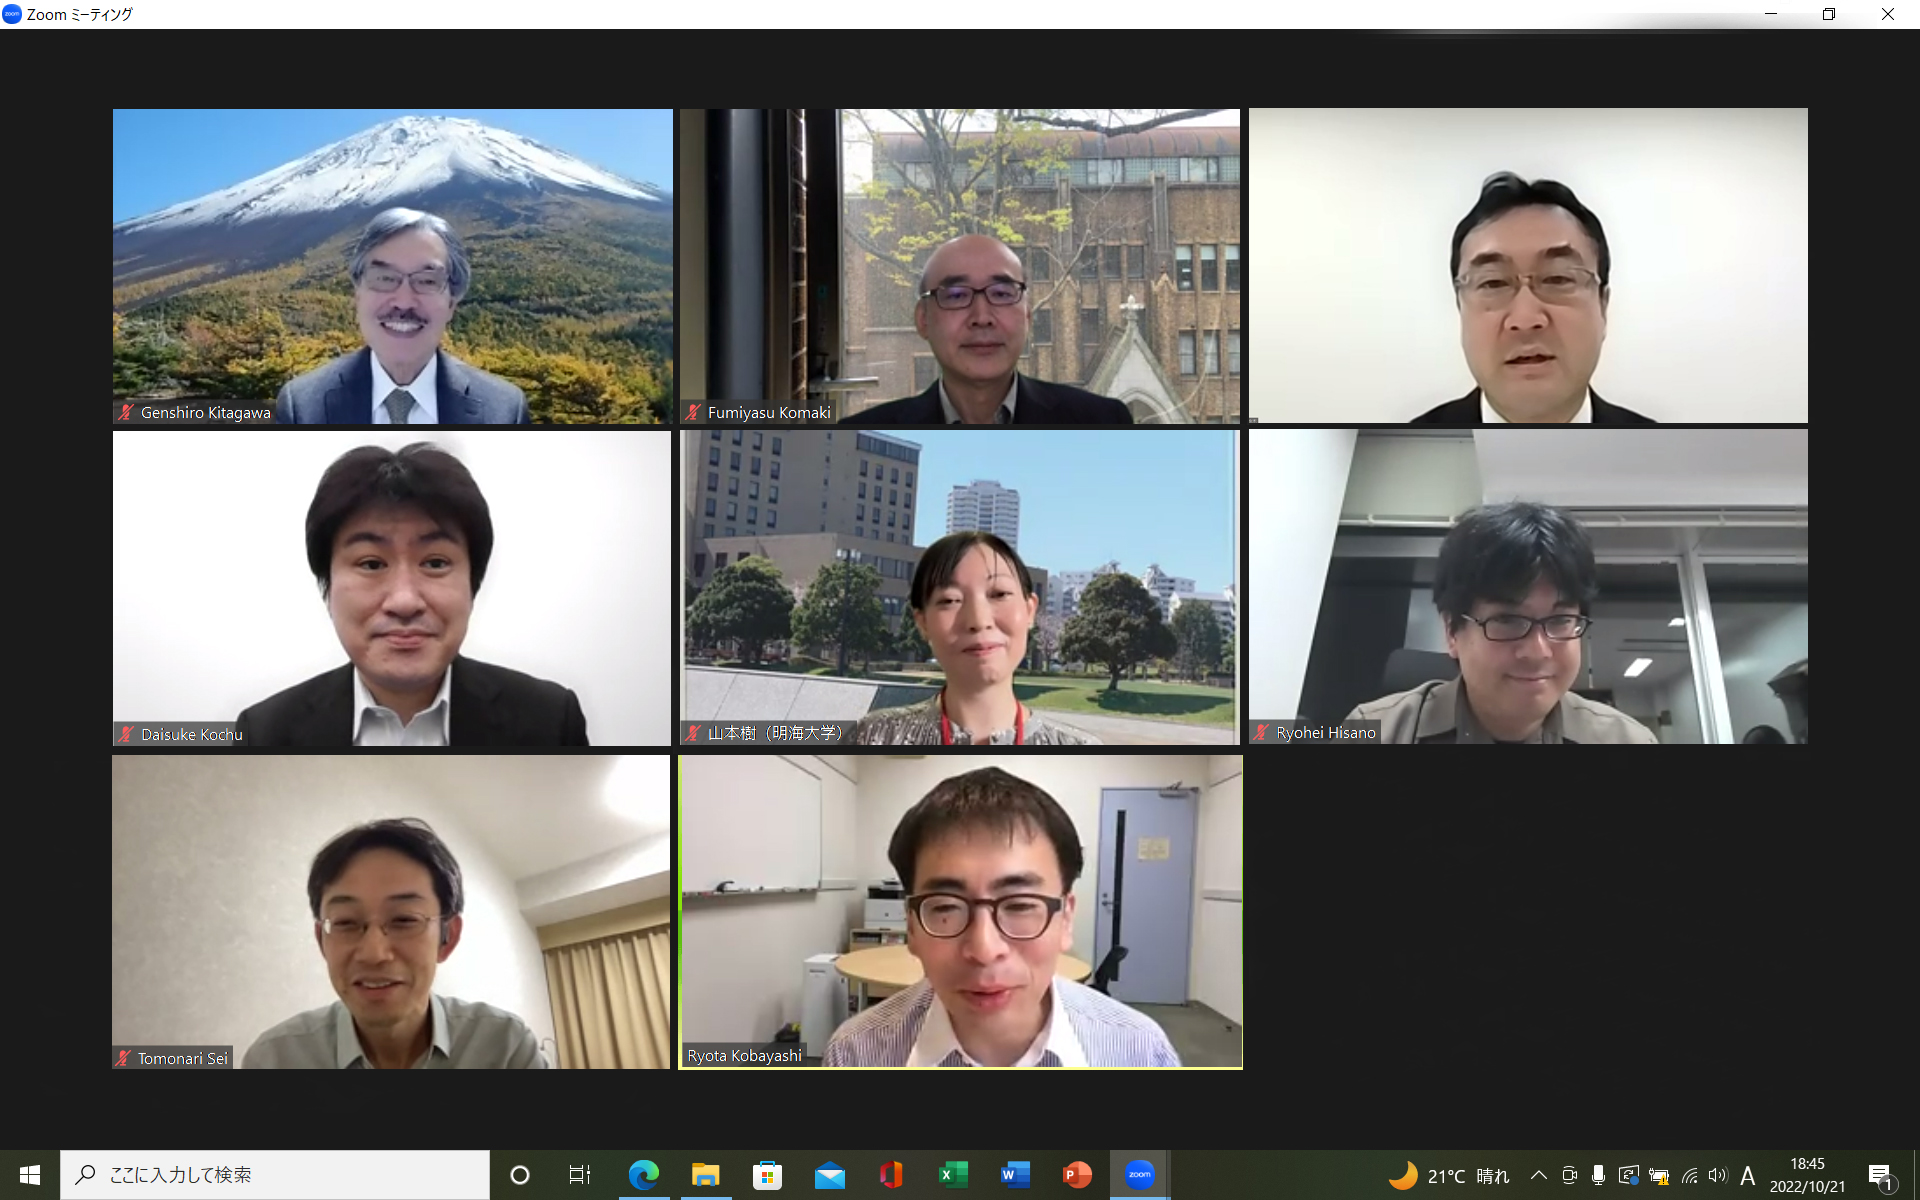Click the sync display tray icon with blue dot
The height and width of the screenshot is (1200, 1920).
[1628, 1175]
